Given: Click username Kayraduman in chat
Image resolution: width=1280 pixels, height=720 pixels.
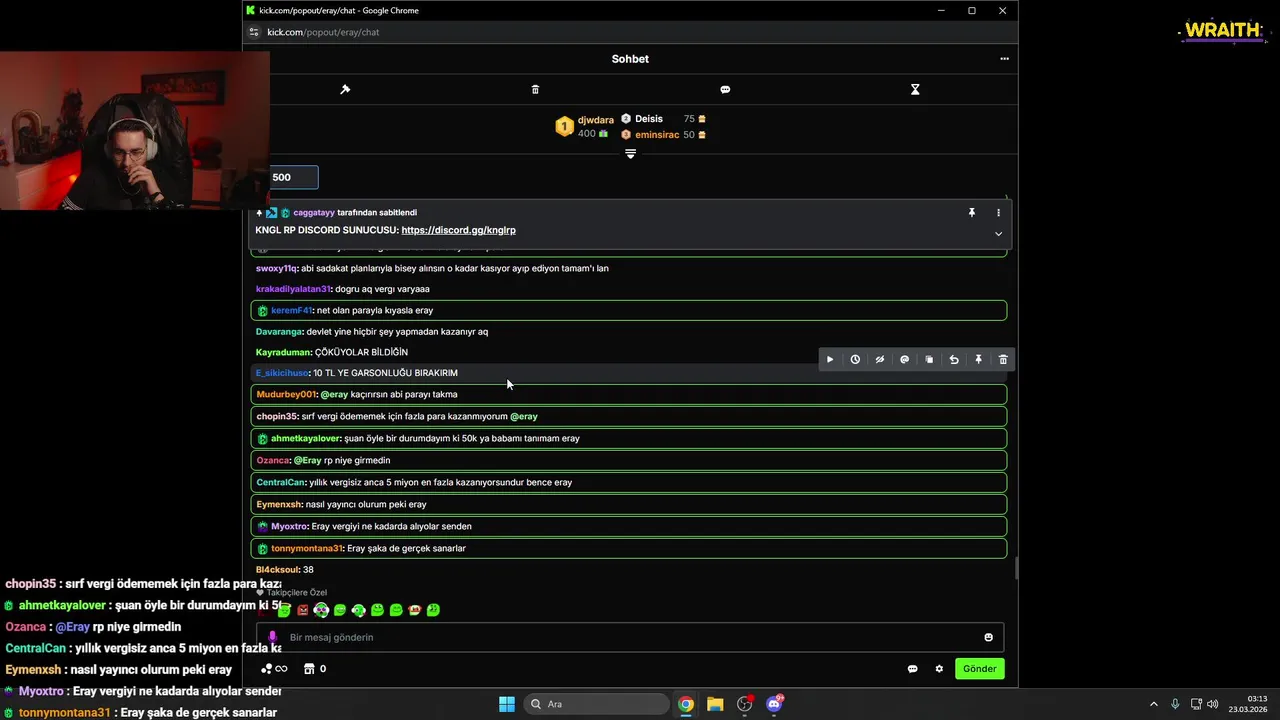Looking at the screenshot, I should click(x=283, y=352).
